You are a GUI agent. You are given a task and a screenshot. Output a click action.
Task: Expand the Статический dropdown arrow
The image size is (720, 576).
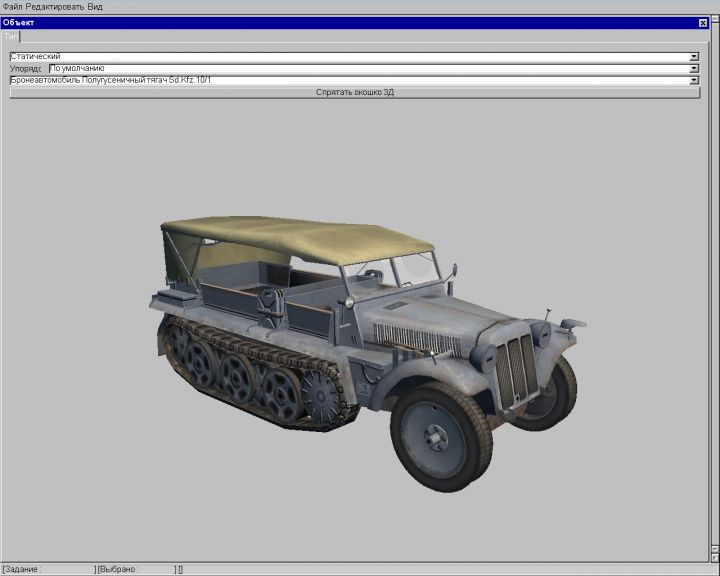(694, 57)
